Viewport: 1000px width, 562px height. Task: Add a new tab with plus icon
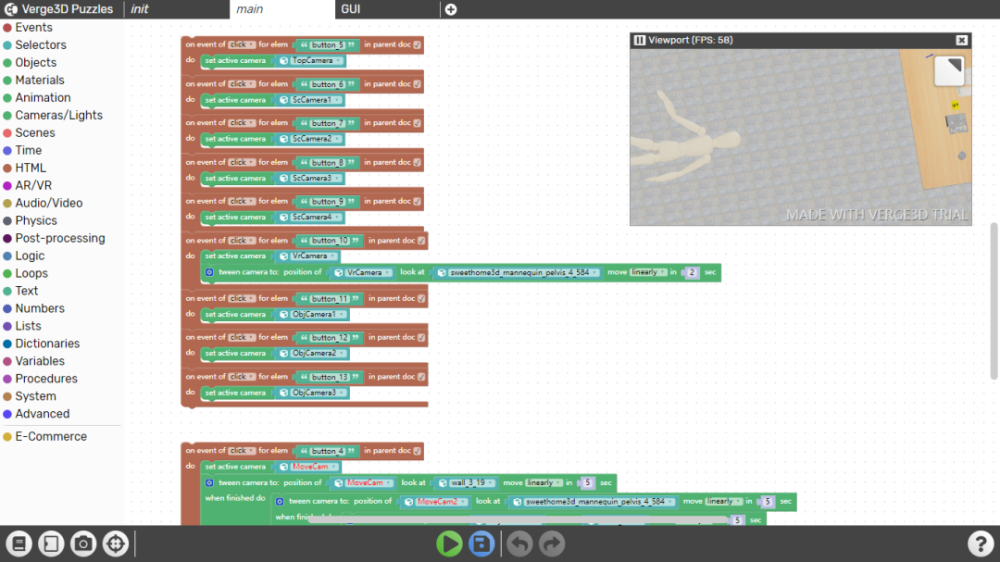(451, 10)
